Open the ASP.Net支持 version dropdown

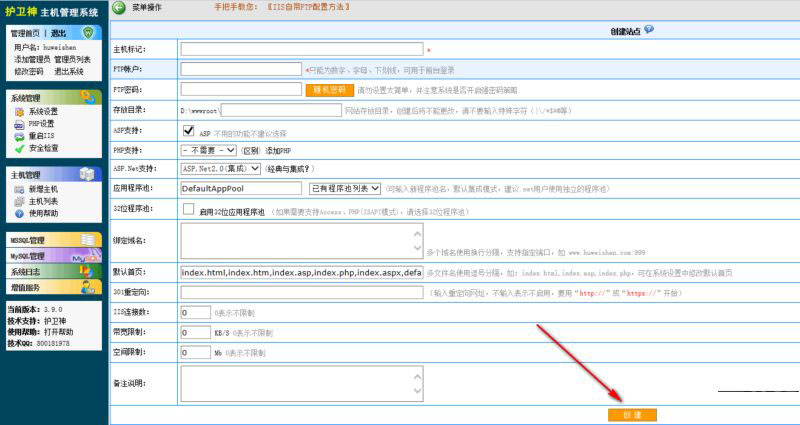pos(220,168)
